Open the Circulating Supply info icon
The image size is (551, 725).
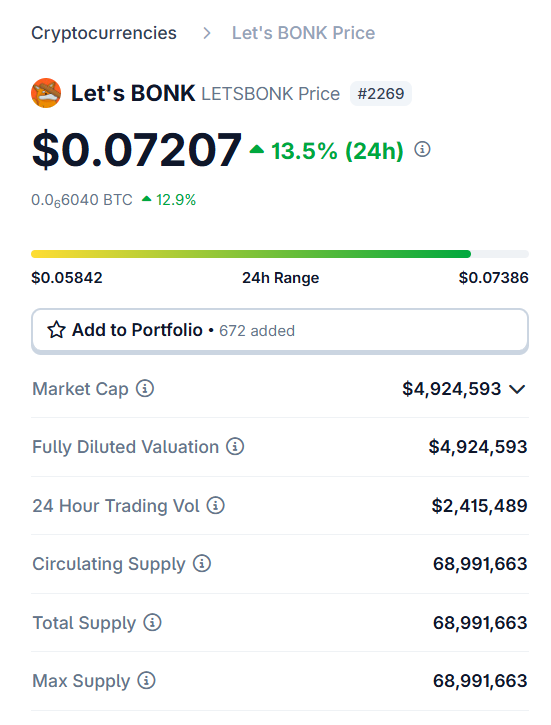(202, 564)
